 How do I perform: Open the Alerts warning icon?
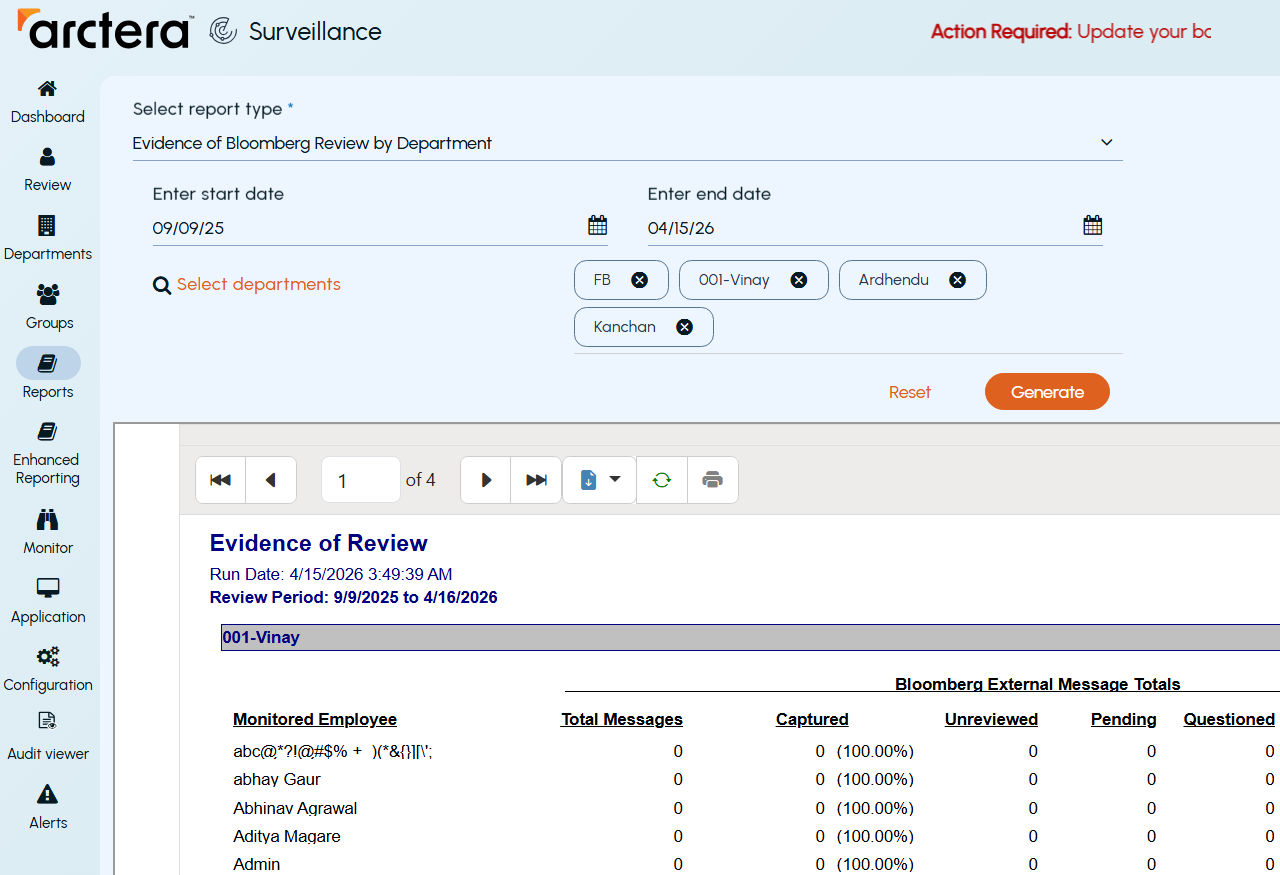(x=47, y=794)
